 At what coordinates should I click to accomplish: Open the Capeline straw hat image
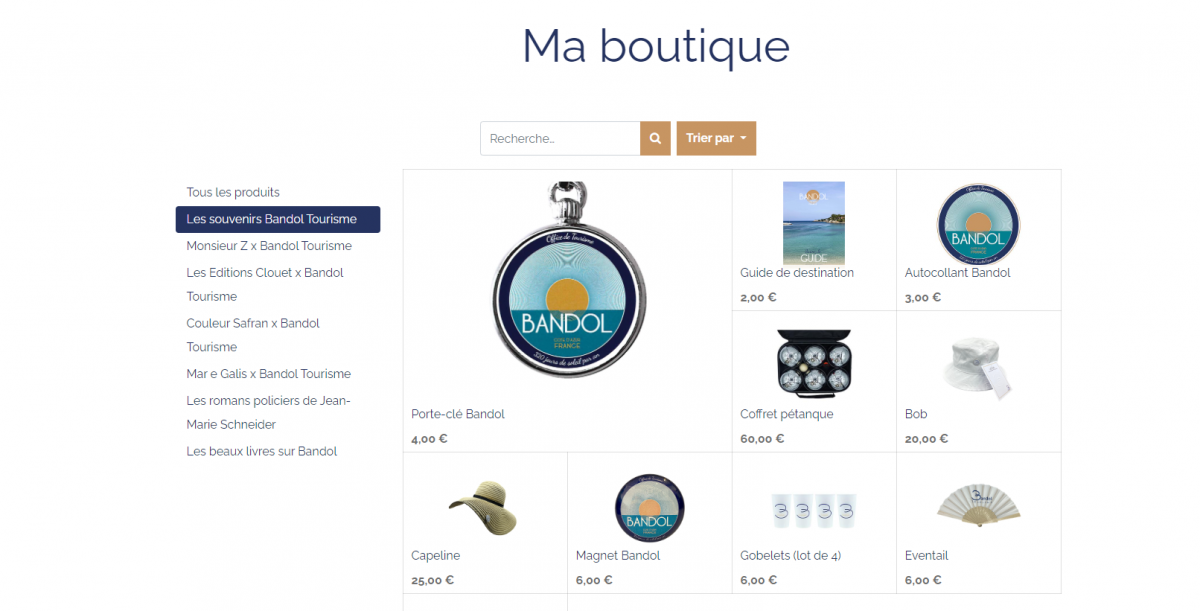point(485,506)
